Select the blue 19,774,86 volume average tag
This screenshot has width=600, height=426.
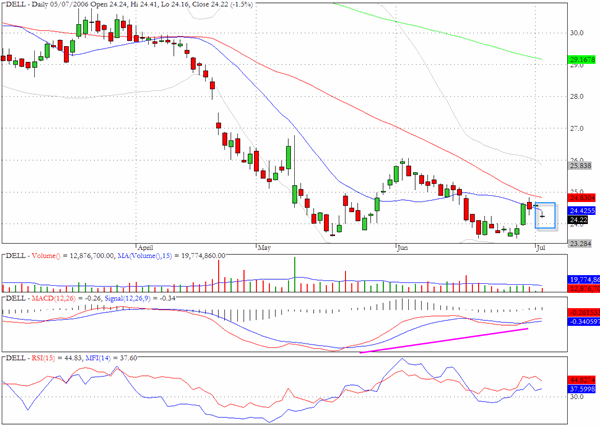point(584,280)
